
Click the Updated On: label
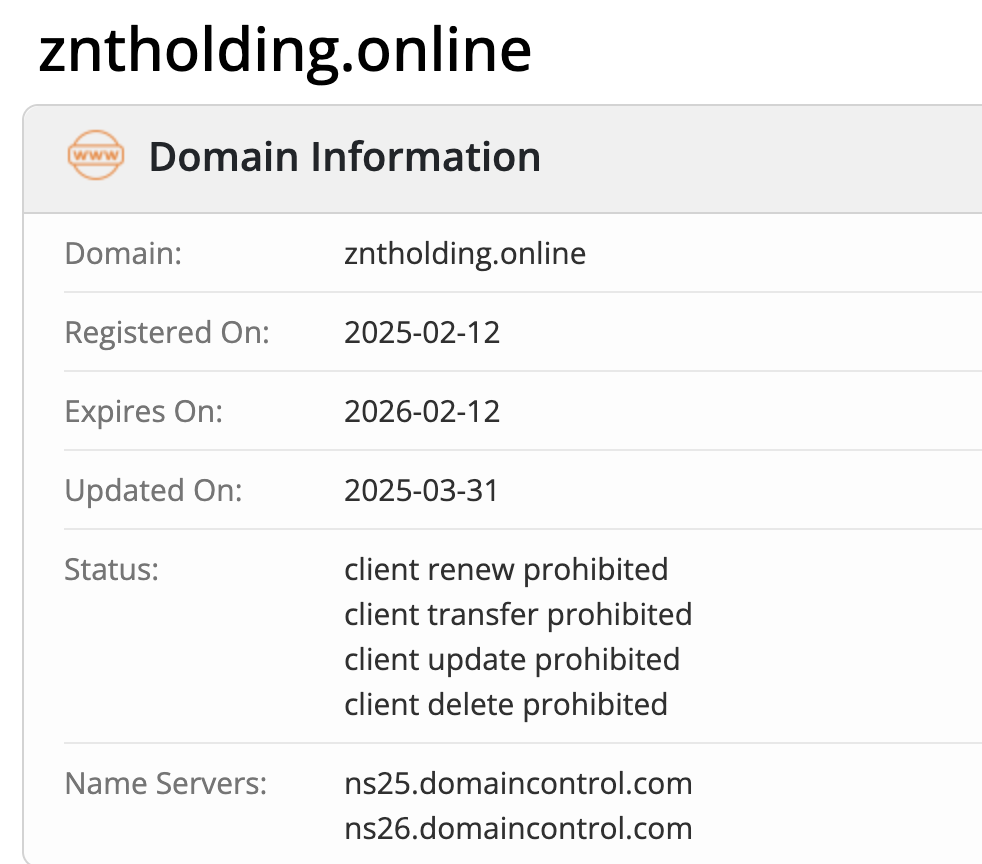tap(153, 490)
